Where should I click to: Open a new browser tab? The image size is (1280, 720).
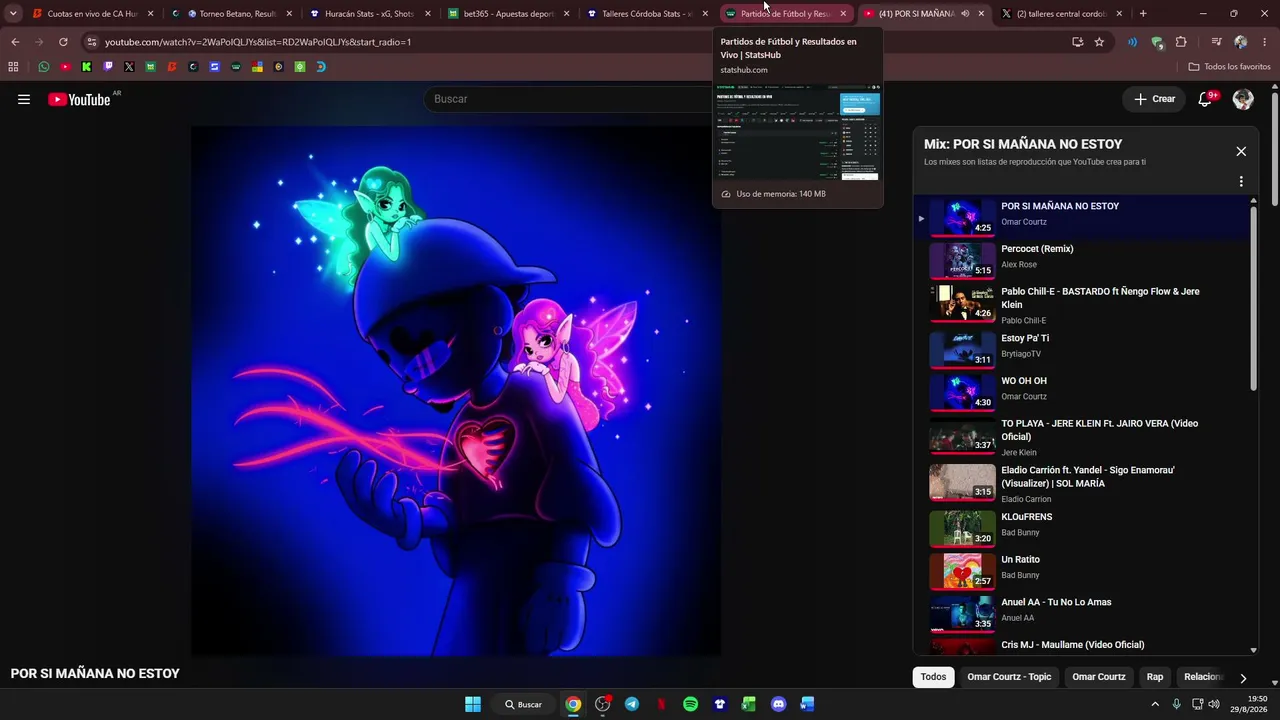pyautogui.click(x=1143, y=14)
